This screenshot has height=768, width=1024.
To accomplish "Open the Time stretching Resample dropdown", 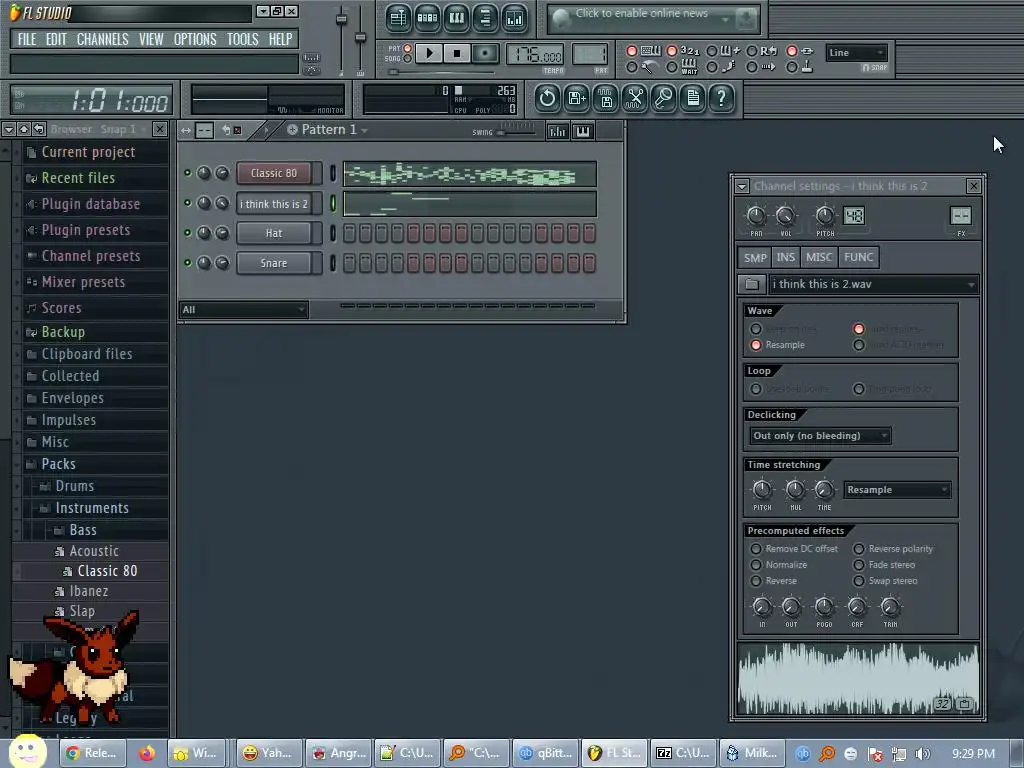I will pos(897,490).
